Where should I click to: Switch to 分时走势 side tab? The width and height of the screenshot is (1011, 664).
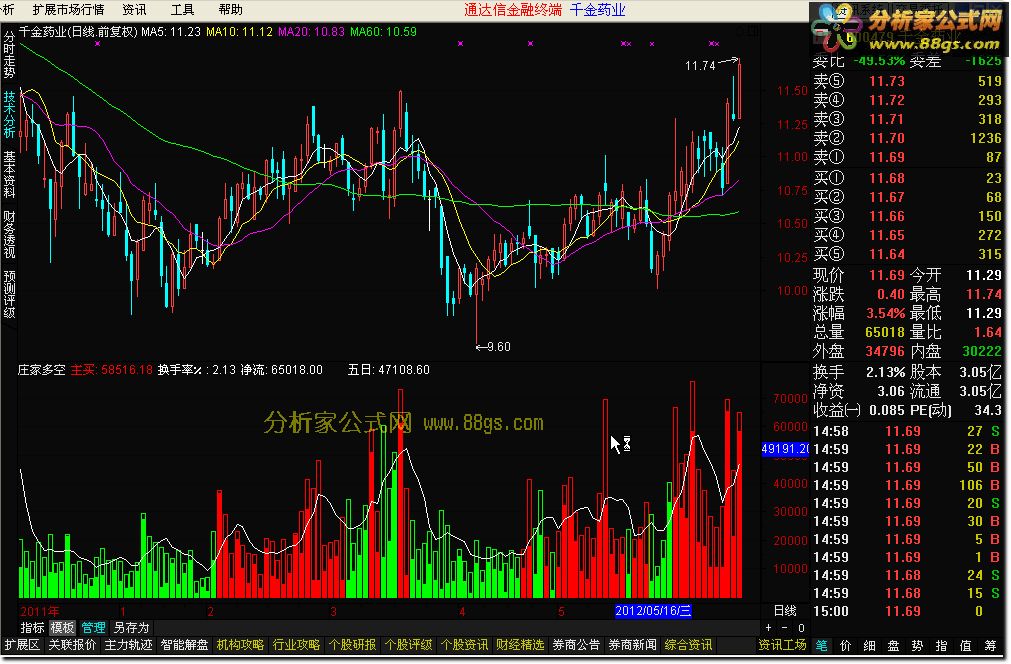9,55
